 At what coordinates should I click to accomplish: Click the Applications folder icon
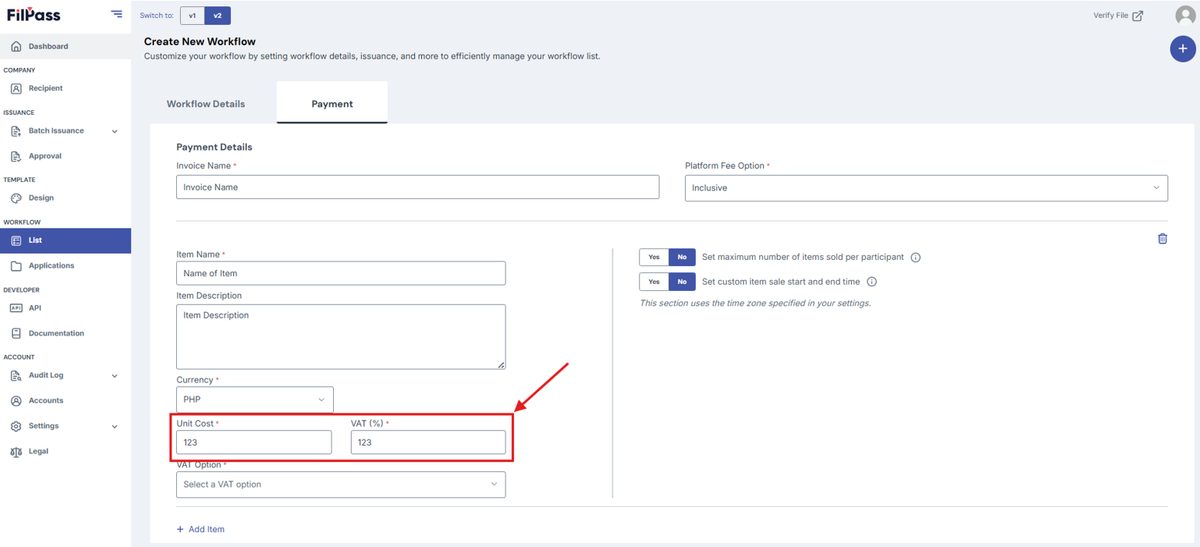(16, 266)
